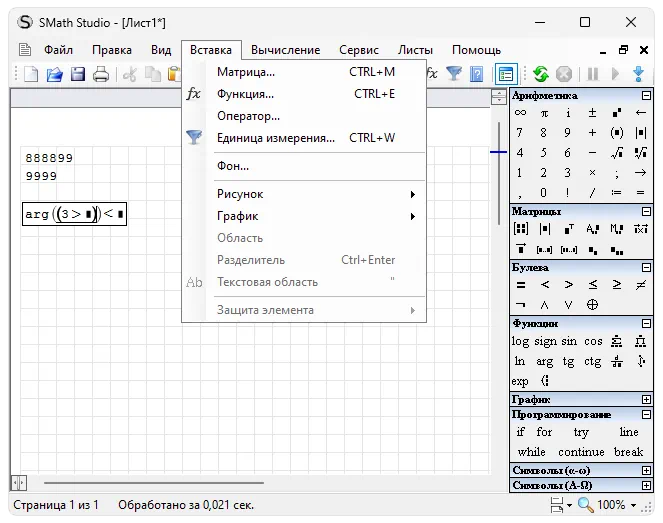The height and width of the screenshot is (523, 663).
Task: Insert the continue keyword
Action: 581,452
